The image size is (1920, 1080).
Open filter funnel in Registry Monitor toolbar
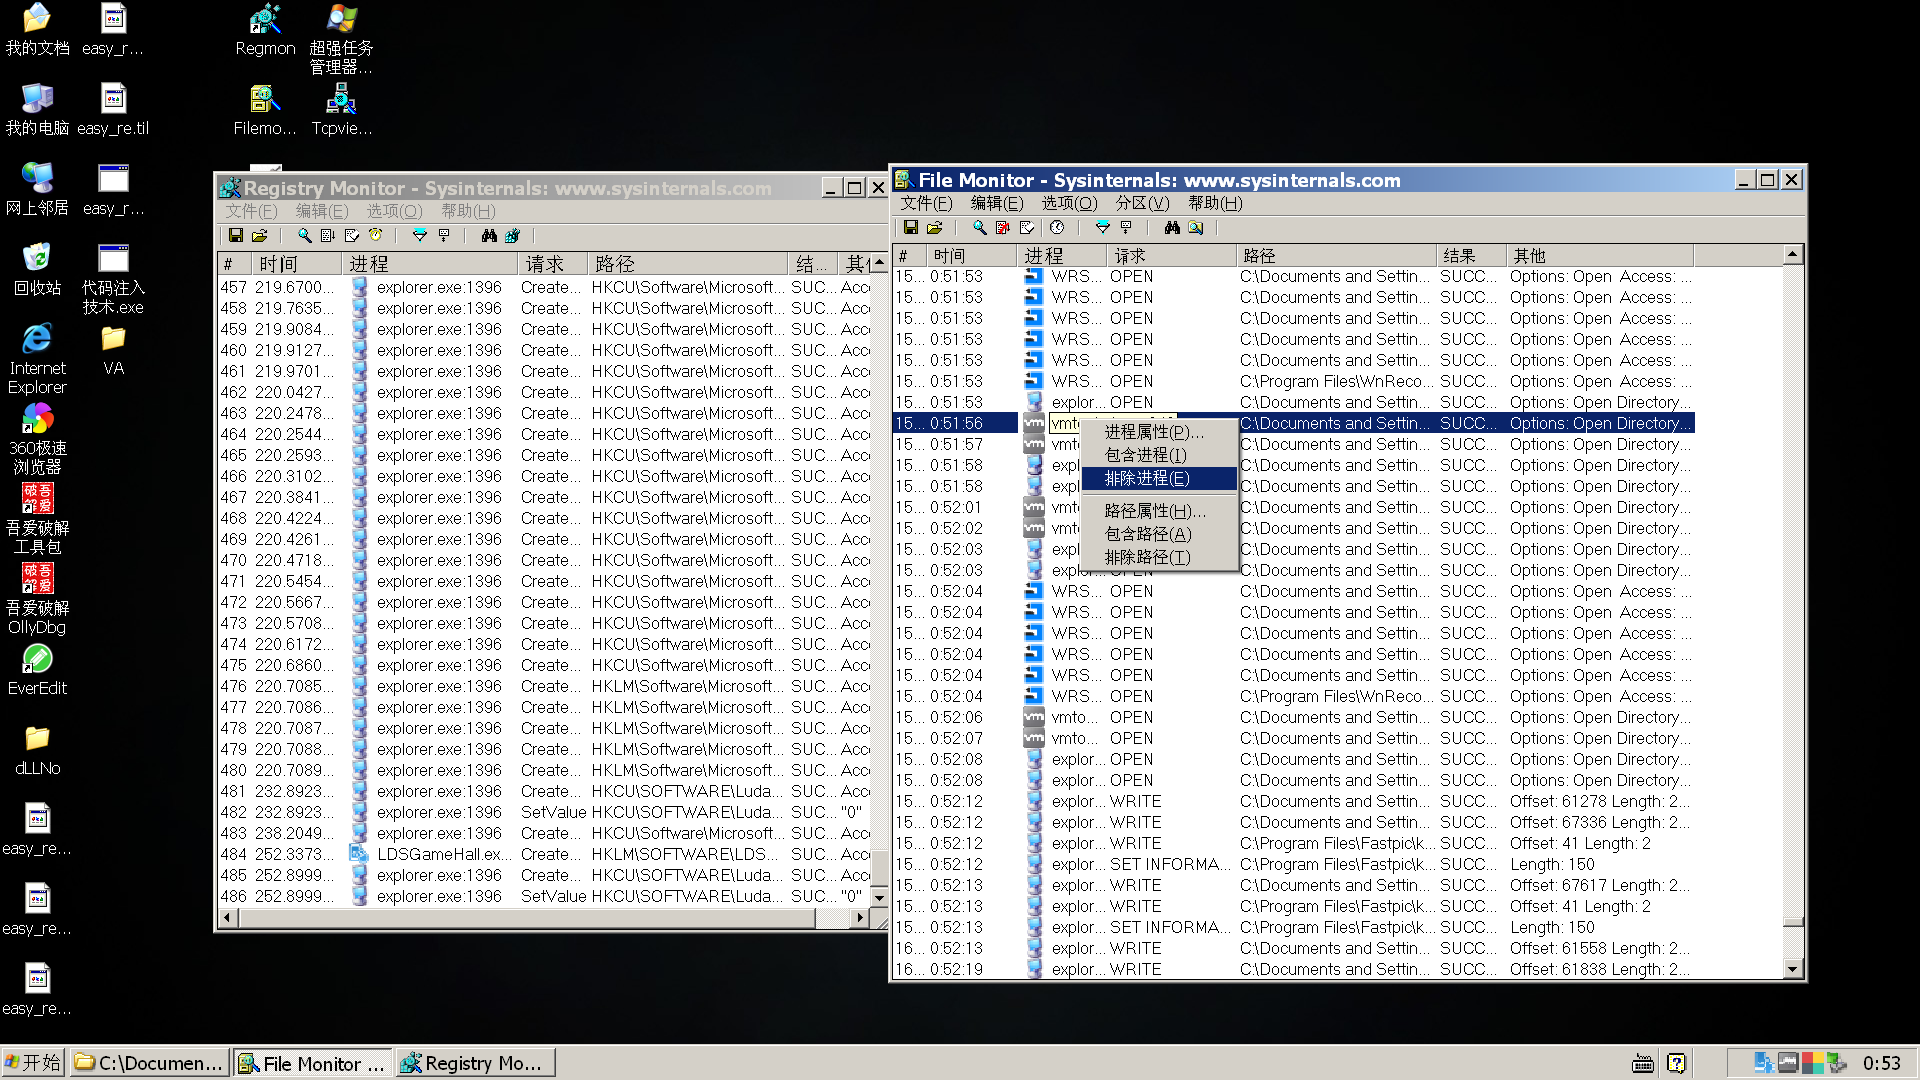(x=420, y=236)
